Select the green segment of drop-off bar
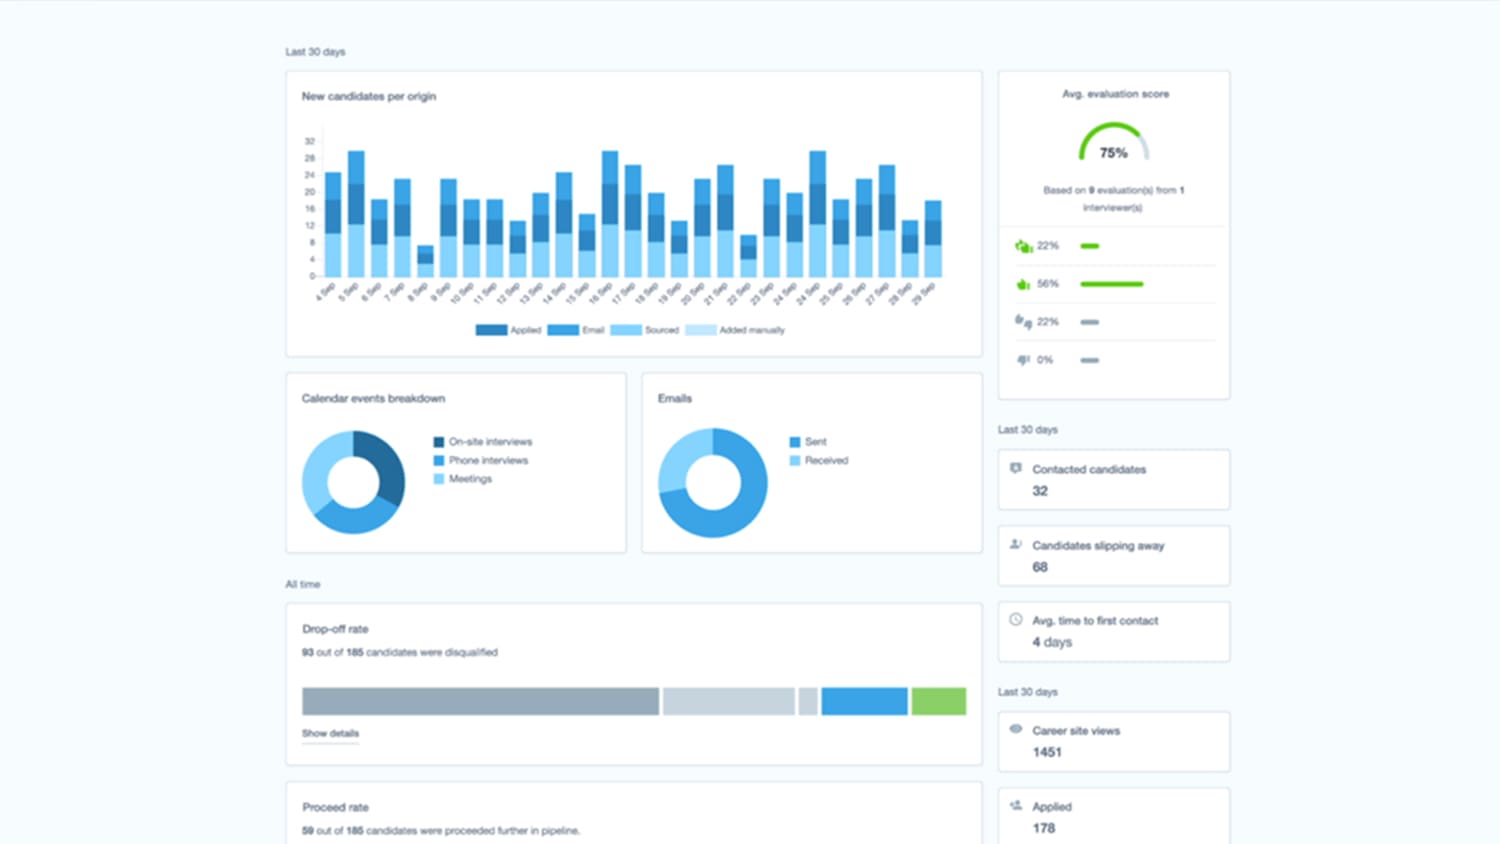 pyautogui.click(x=938, y=701)
